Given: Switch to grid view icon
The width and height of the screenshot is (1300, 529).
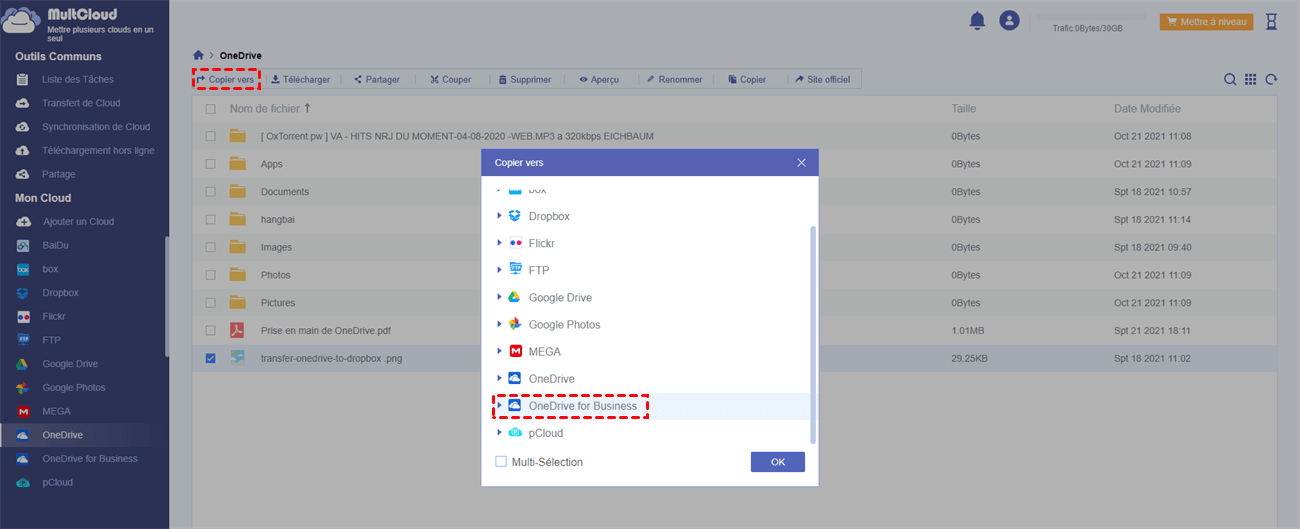Looking at the screenshot, I should [x=1251, y=80].
